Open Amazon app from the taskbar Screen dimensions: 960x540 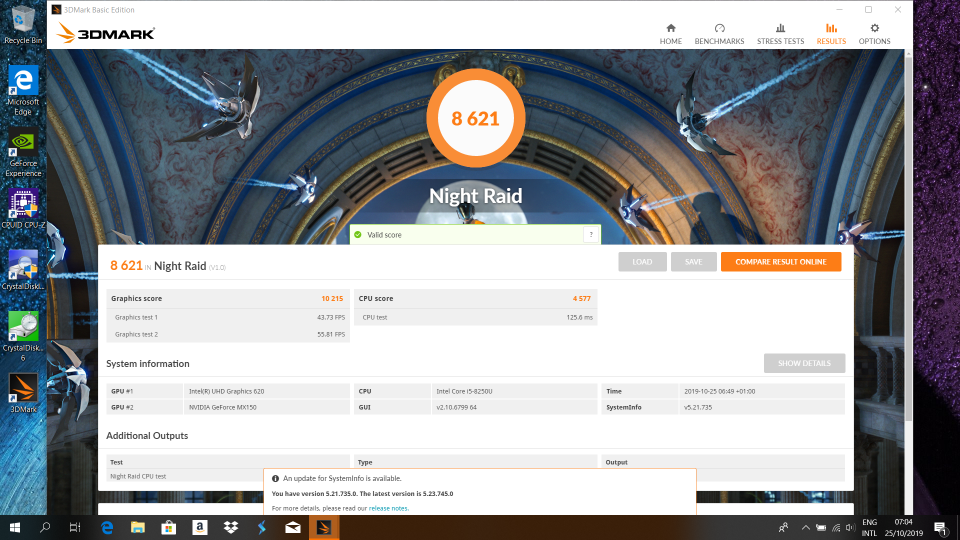click(200, 527)
